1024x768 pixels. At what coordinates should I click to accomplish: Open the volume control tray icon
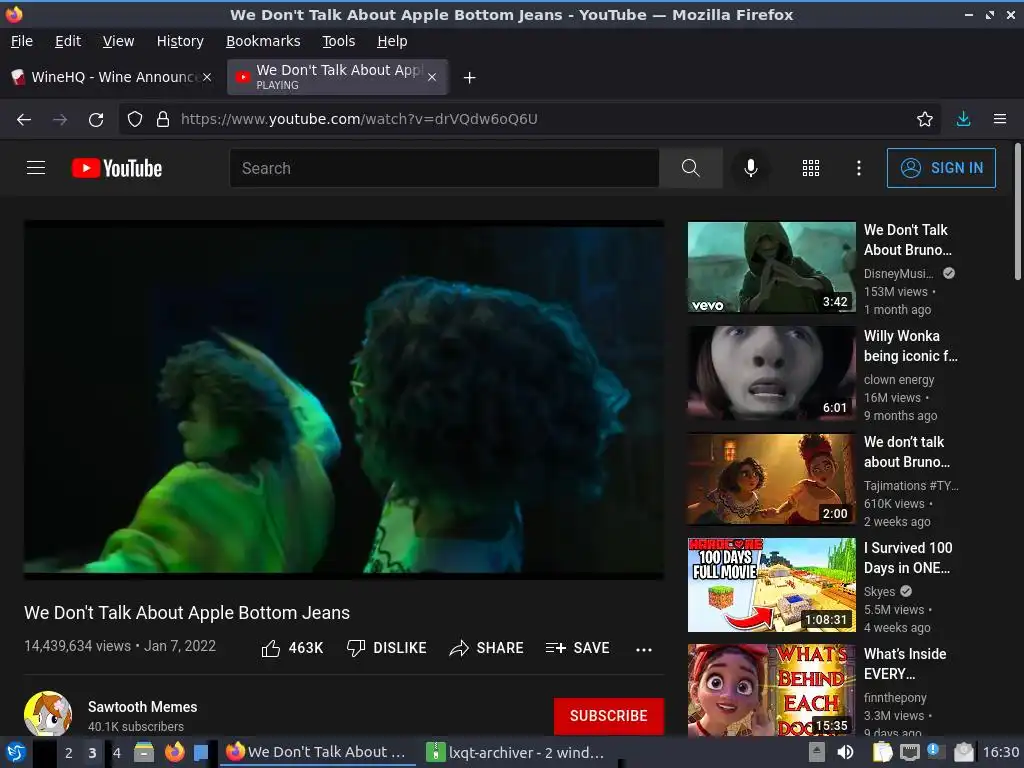tap(845, 752)
